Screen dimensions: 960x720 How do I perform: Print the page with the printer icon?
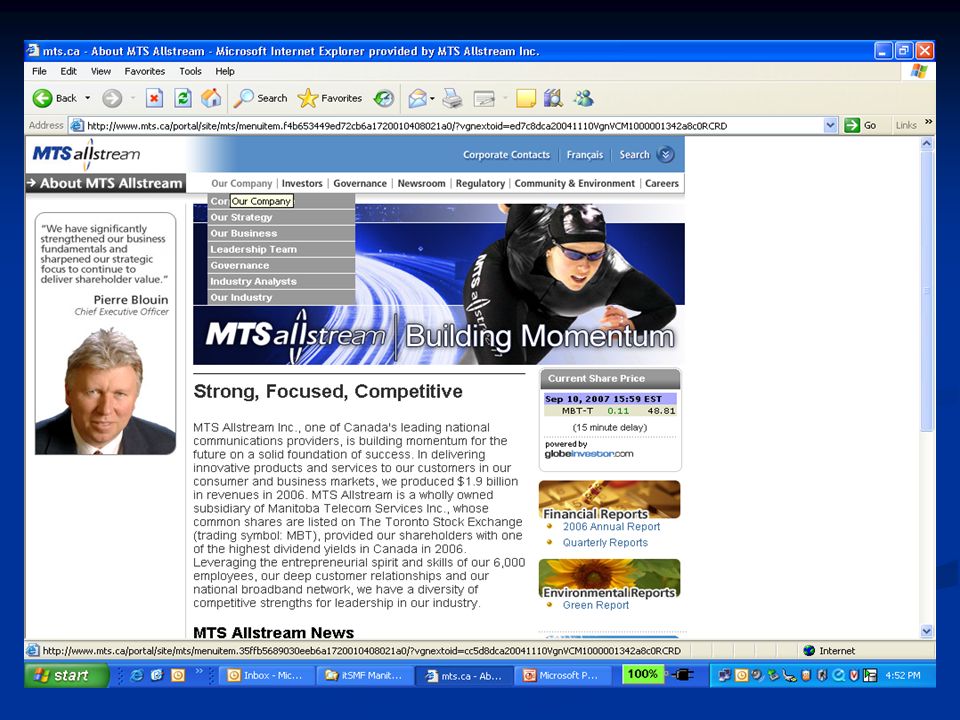tap(452, 98)
